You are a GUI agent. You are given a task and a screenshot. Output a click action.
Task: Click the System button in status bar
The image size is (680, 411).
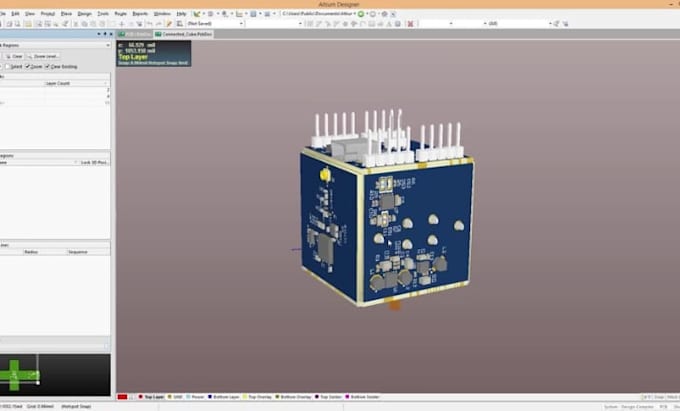(x=611, y=407)
